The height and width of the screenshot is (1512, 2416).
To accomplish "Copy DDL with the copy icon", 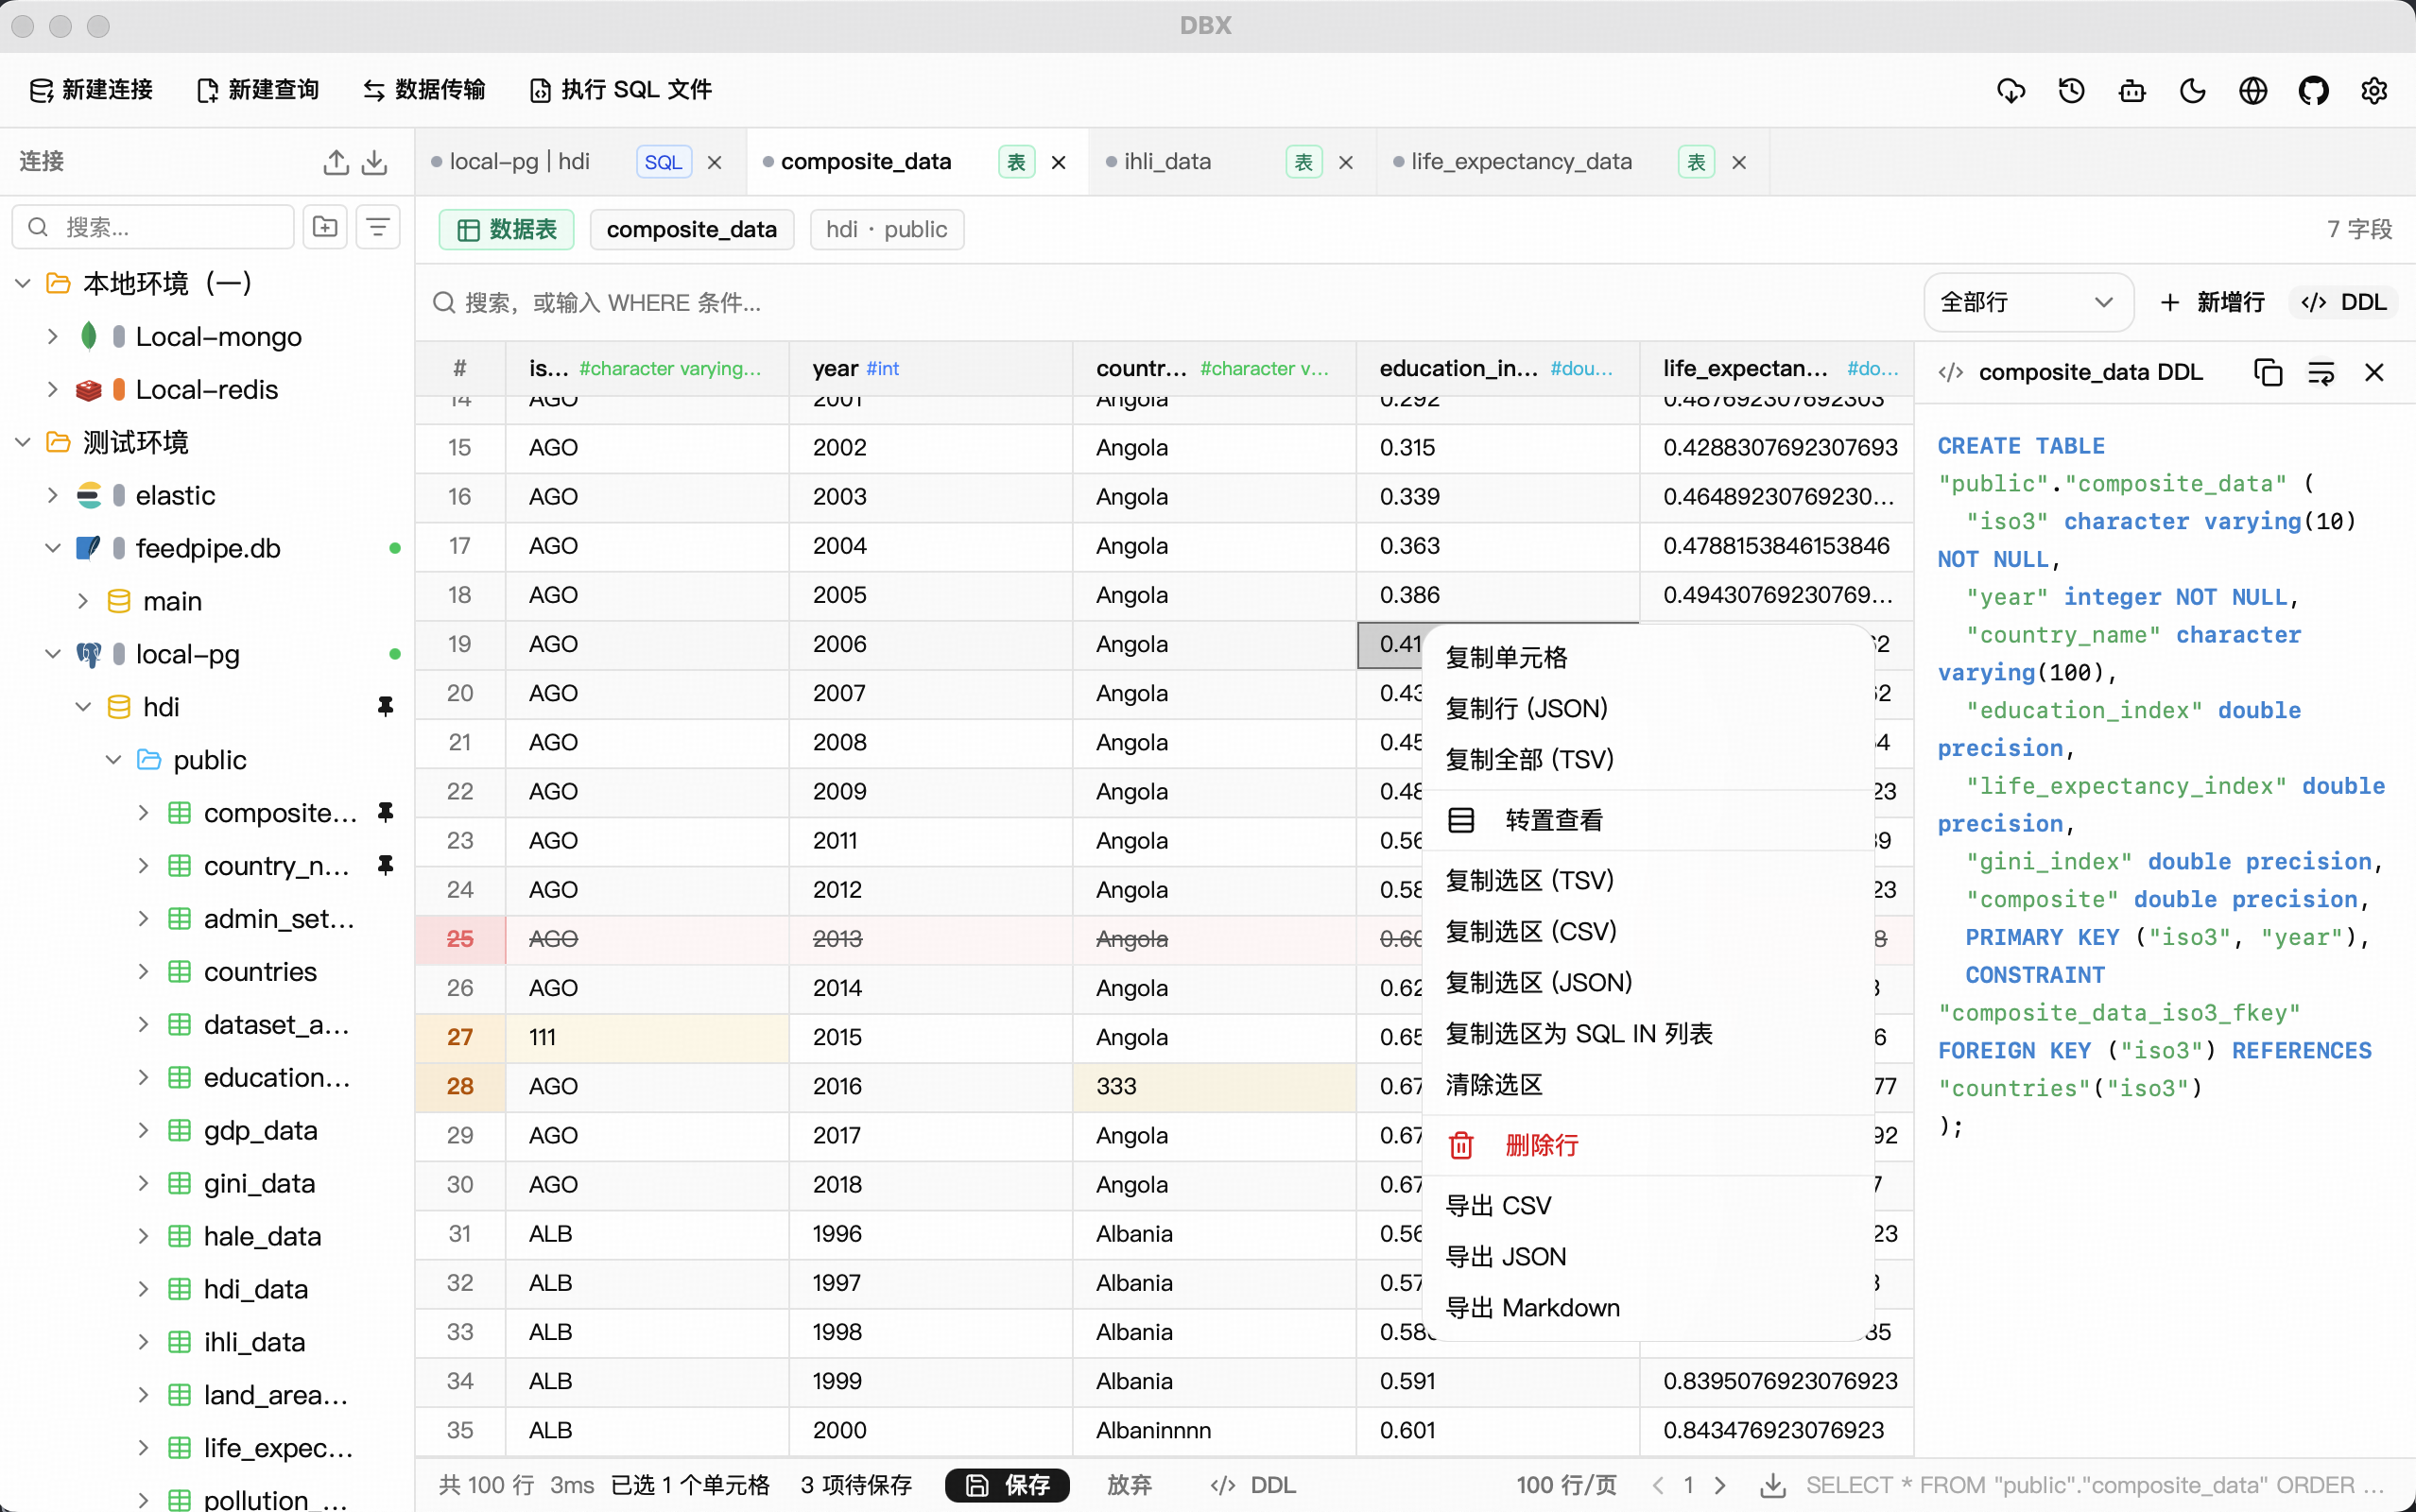I will tap(2268, 372).
